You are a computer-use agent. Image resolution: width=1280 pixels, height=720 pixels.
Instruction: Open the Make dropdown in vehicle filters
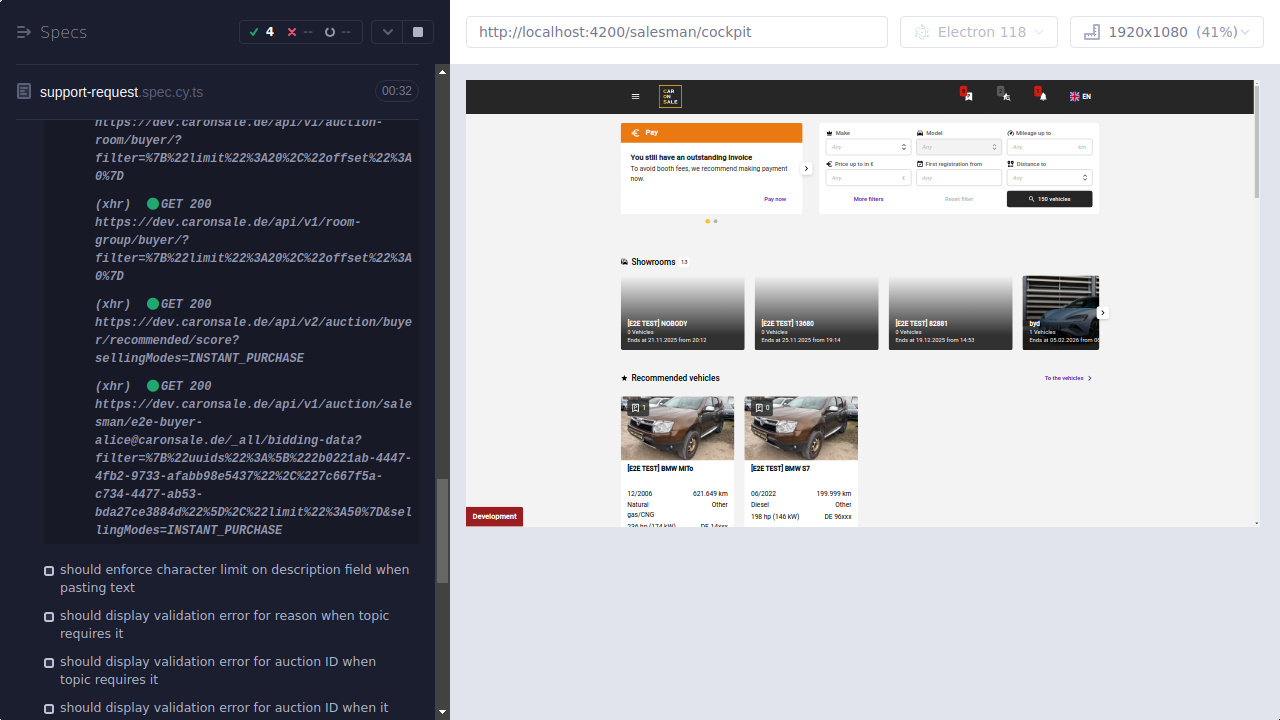867,146
